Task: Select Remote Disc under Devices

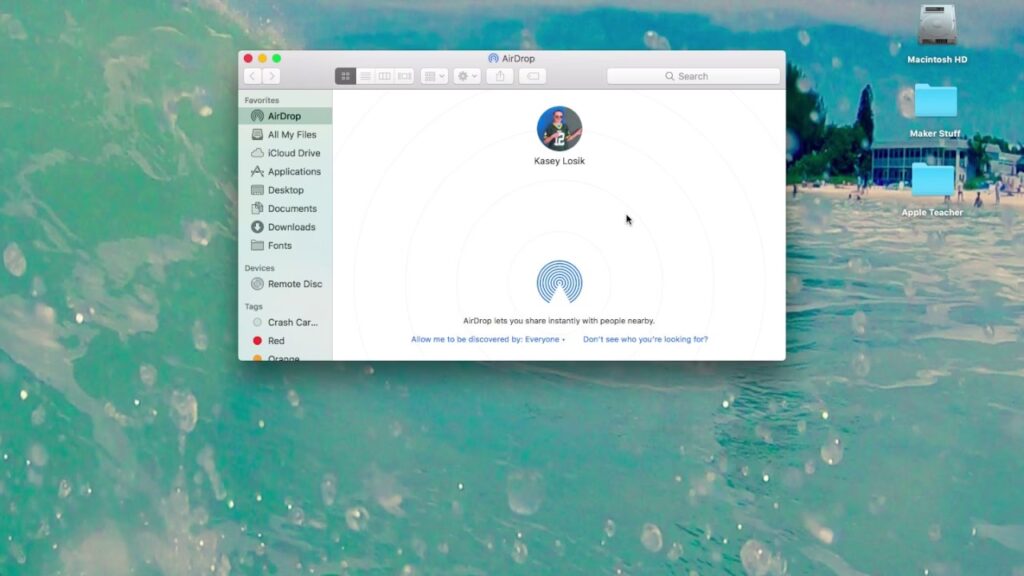Action: (x=294, y=284)
